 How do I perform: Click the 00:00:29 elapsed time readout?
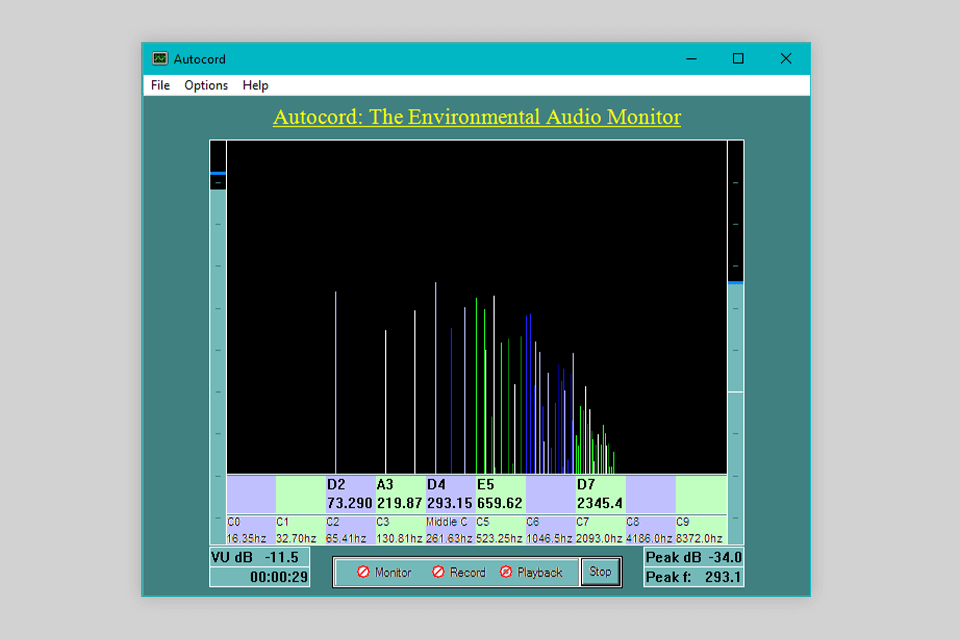pos(260,577)
